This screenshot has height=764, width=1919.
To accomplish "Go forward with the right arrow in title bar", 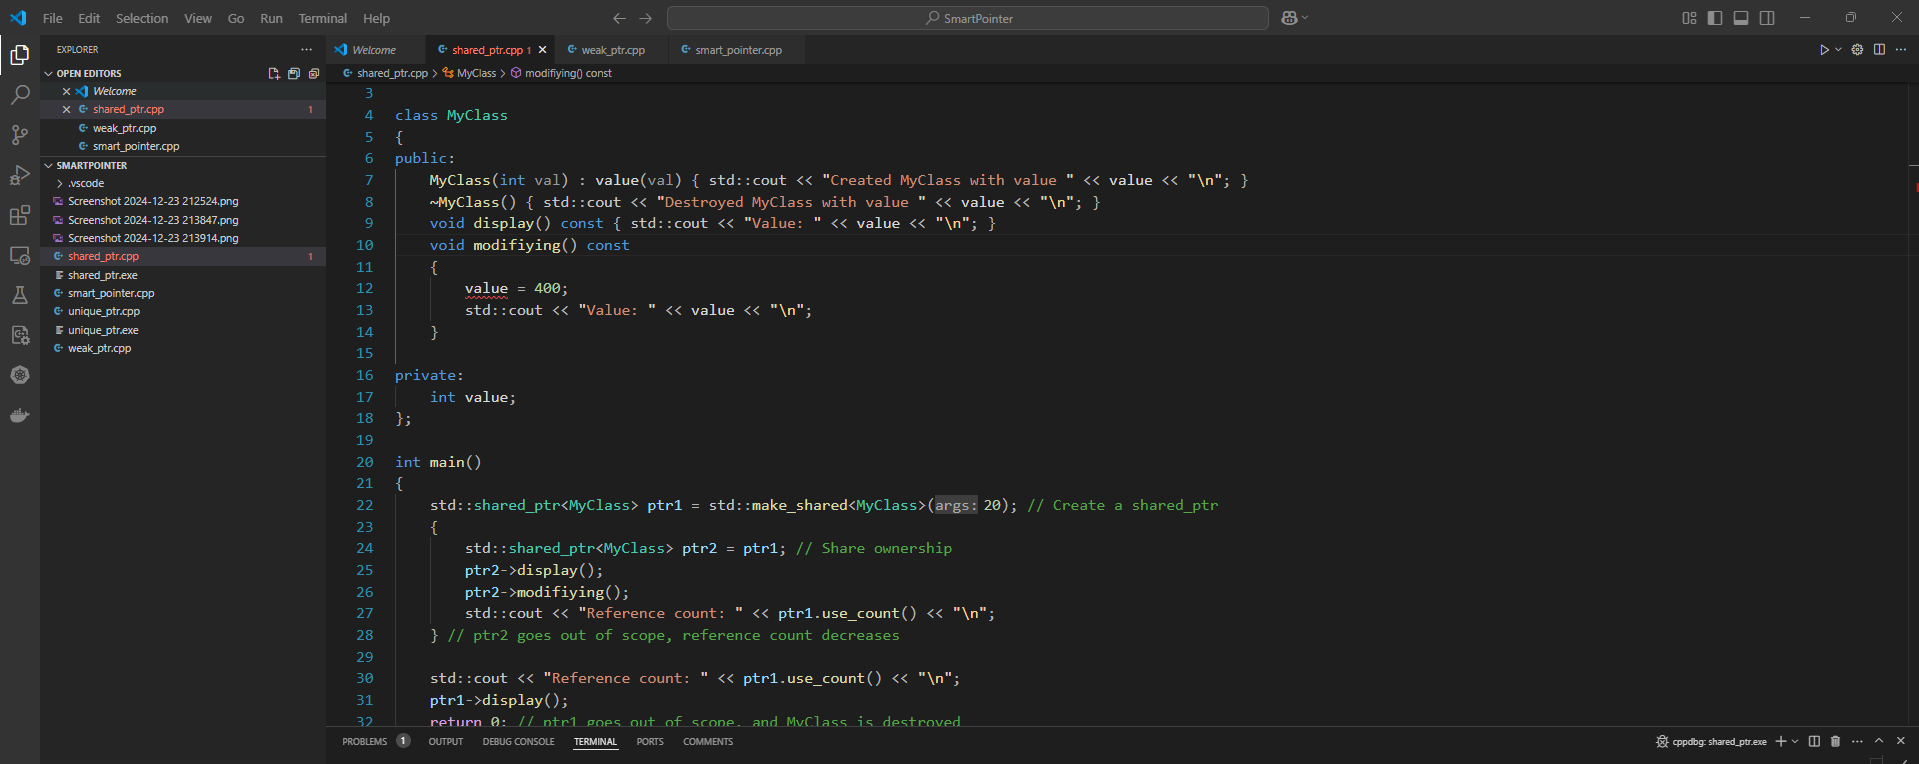I will point(646,18).
